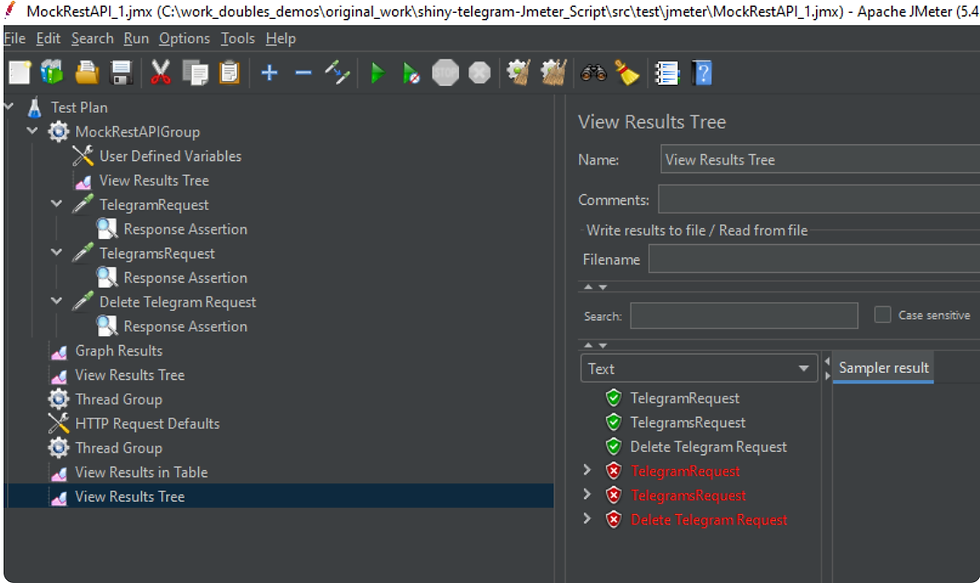Select the passed green TelegramRequest result
This screenshot has width=980, height=583.
click(x=684, y=398)
